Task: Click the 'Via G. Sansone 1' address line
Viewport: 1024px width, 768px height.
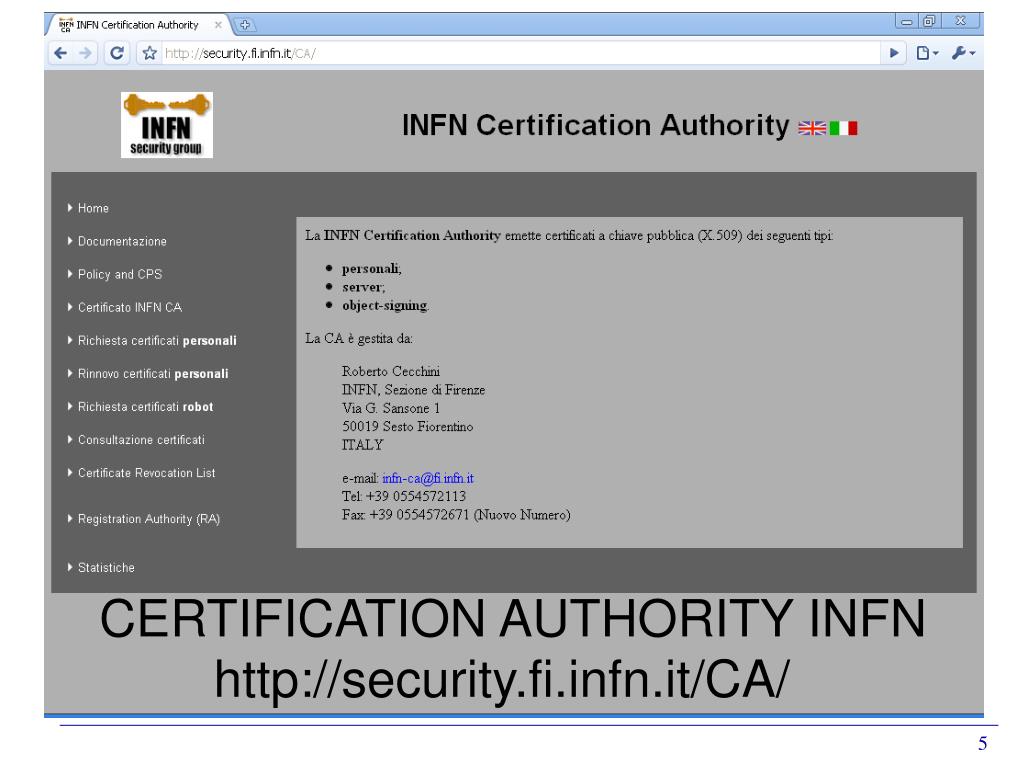Action: coord(391,408)
